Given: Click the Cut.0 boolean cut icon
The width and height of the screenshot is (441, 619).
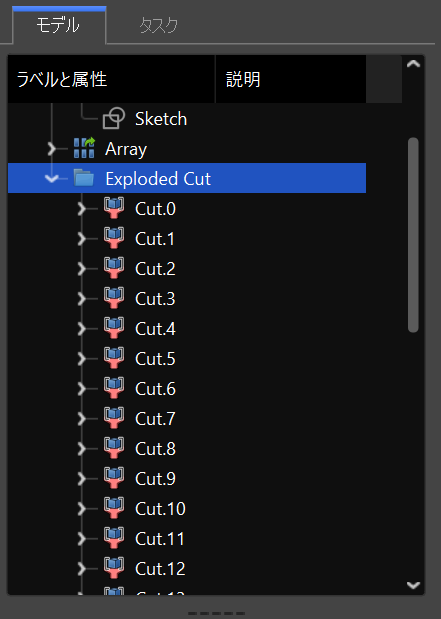Looking at the screenshot, I should [x=114, y=208].
